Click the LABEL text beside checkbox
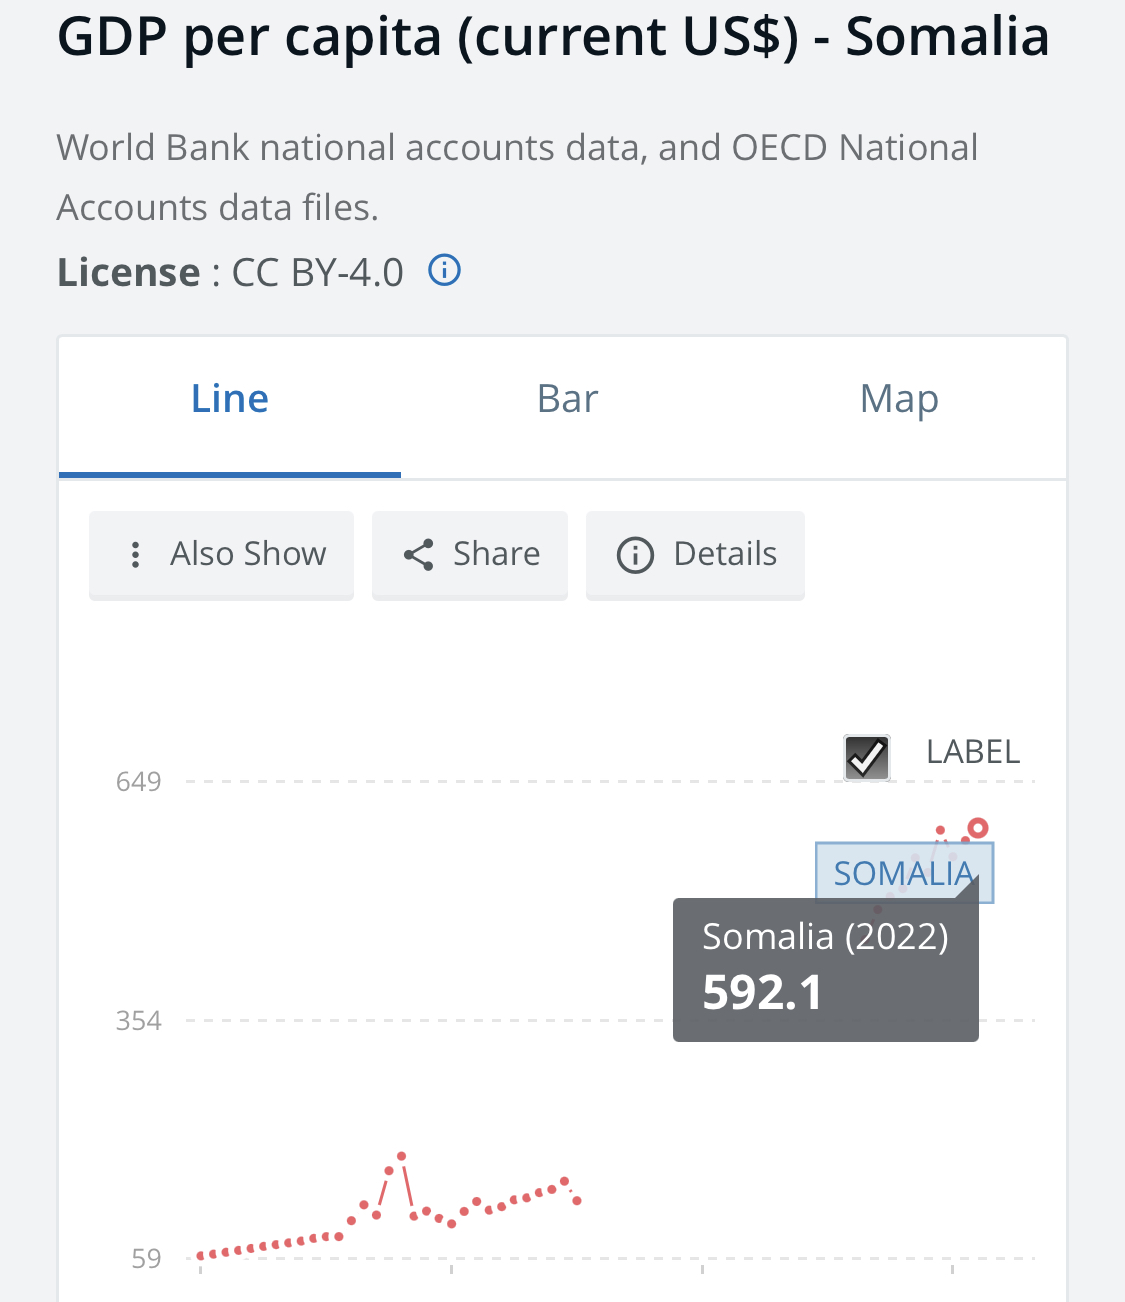Image resolution: width=1125 pixels, height=1302 pixels. 972,752
